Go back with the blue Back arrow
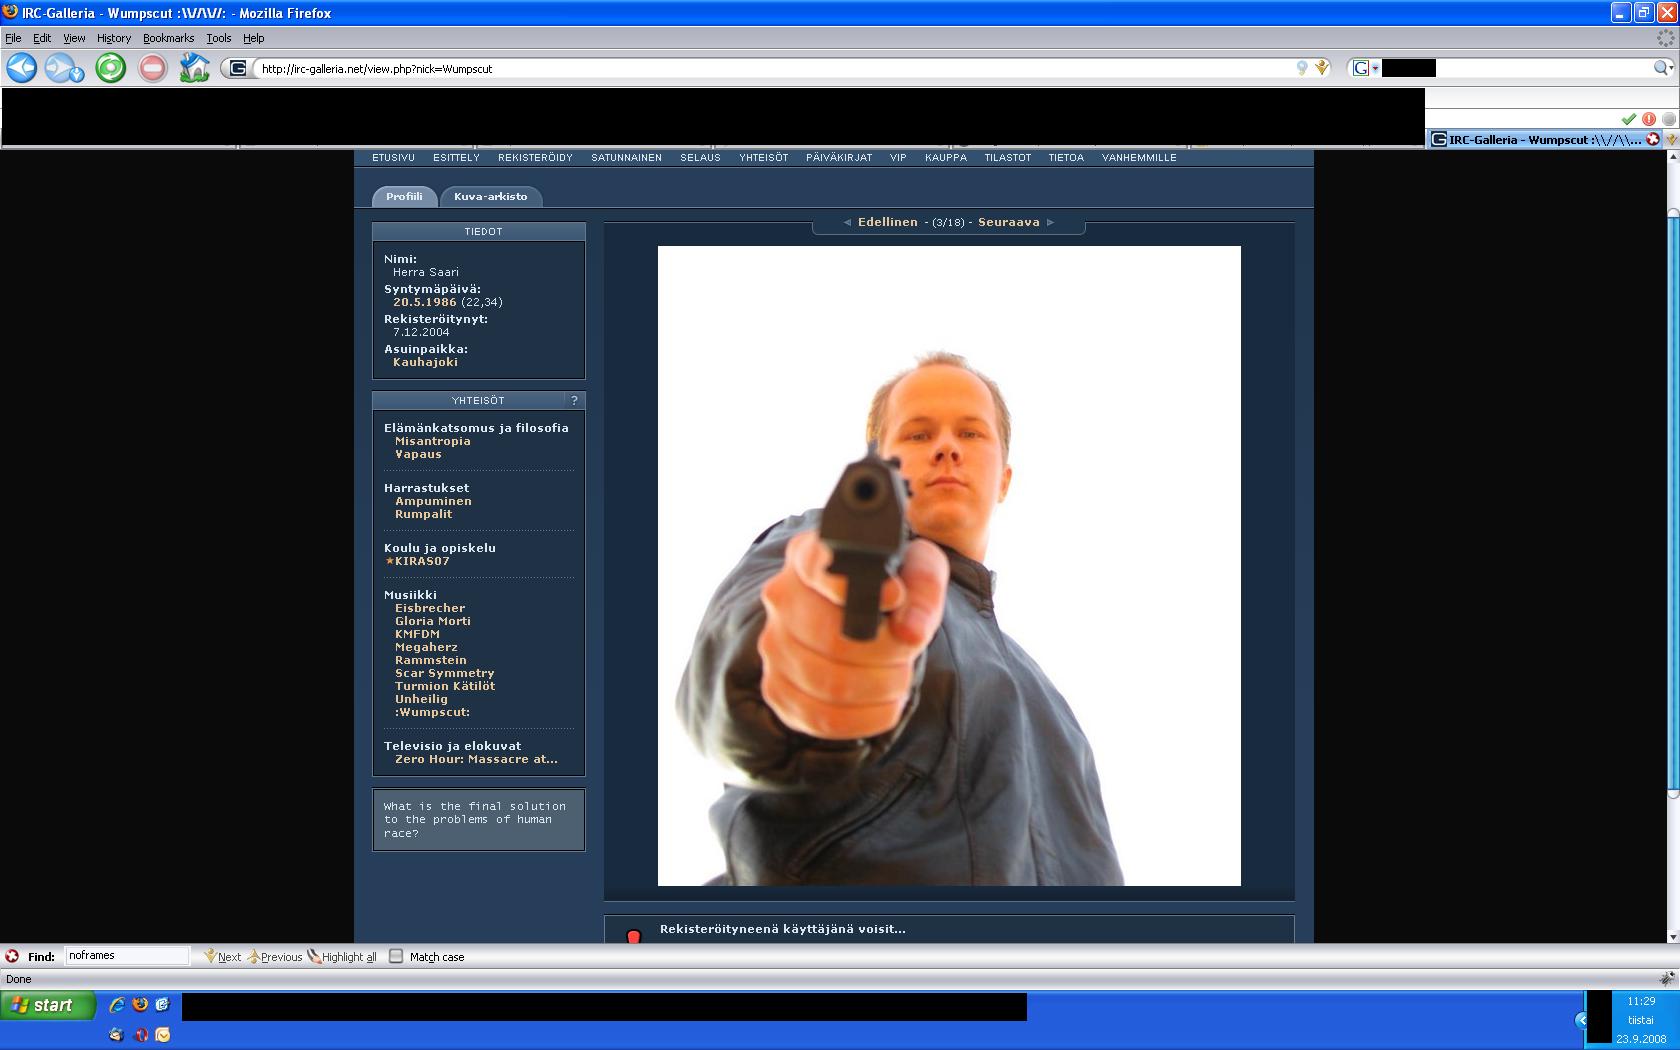This screenshot has height=1050, width=1680. click(22, 68)
